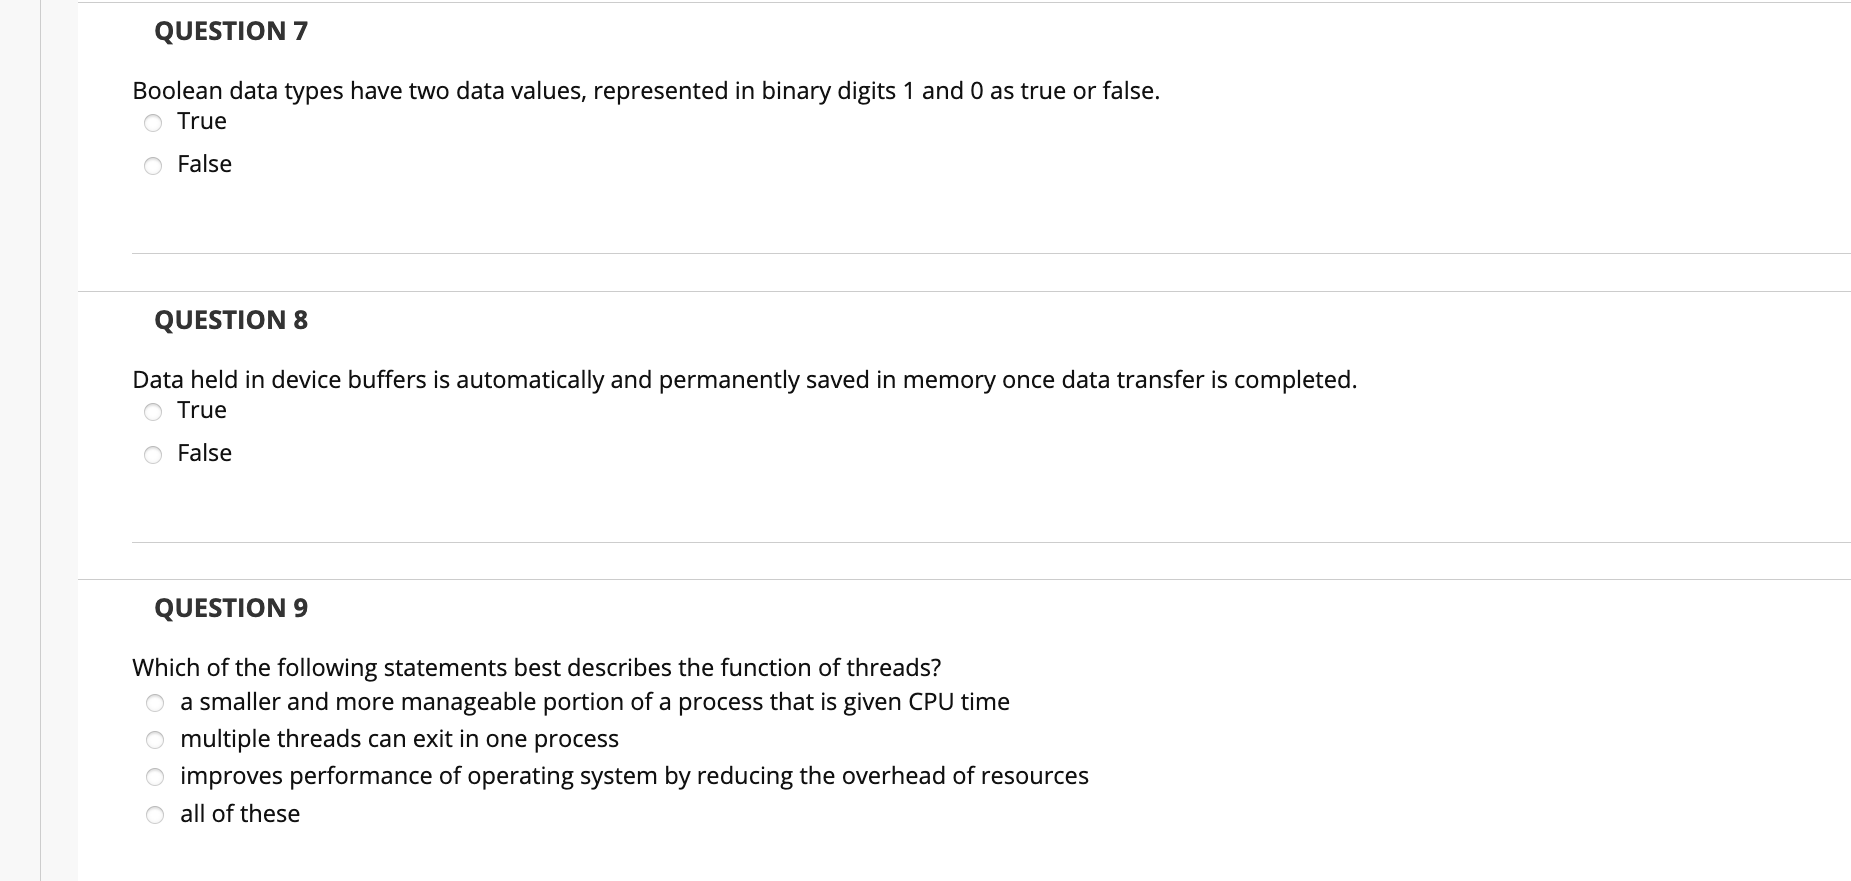Select True for Question 7
Screen dimensions: 1851x881
[152, 122]
